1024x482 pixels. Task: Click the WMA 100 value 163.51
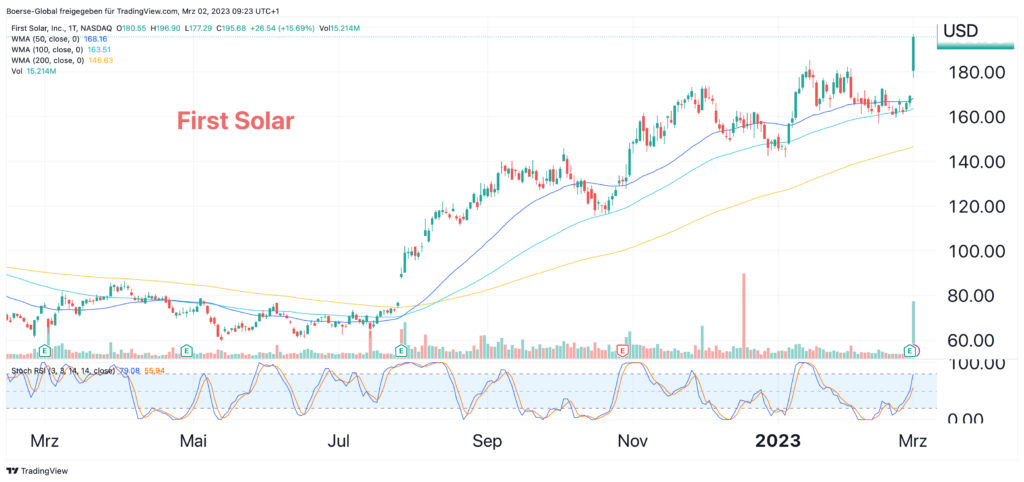click(x=99, y=49)
